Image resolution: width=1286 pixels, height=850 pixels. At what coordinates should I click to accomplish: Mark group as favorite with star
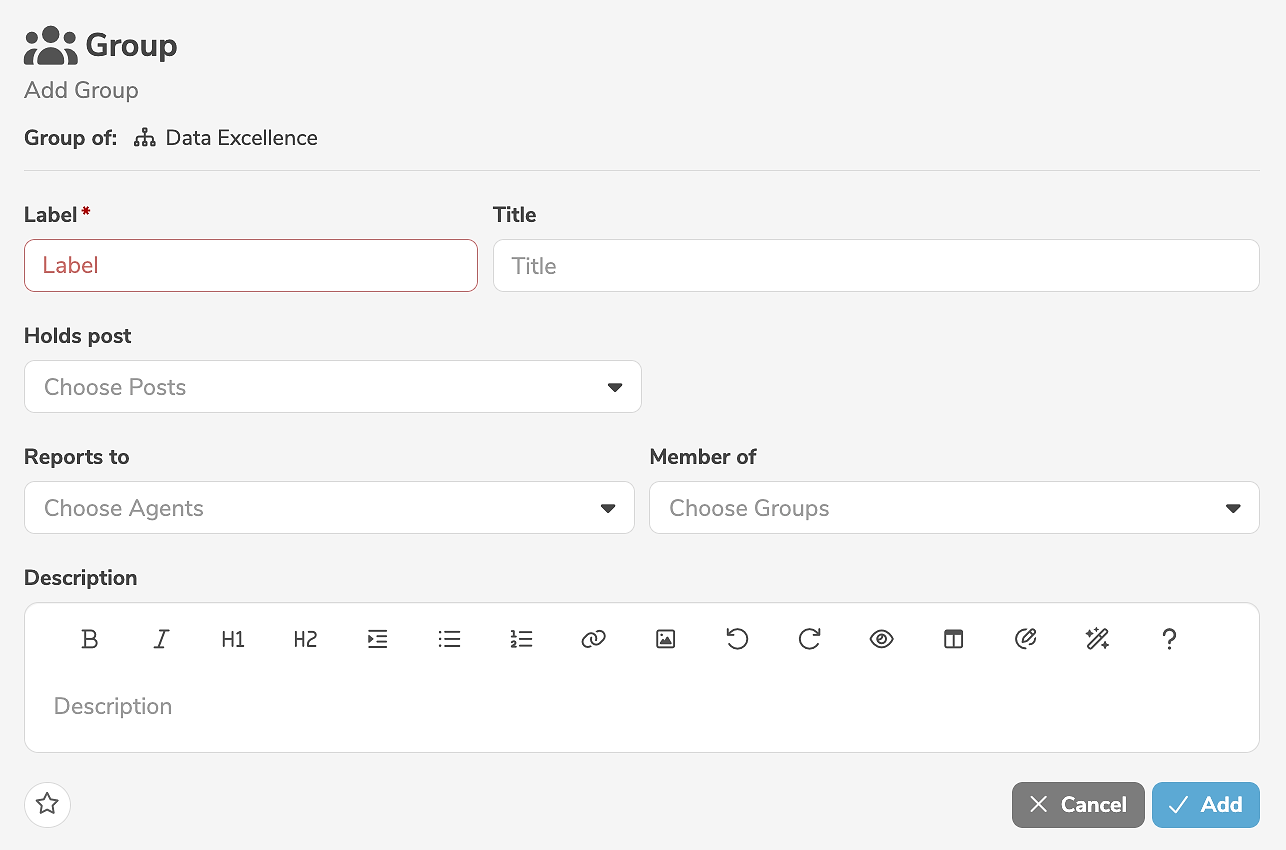click(47, 804)
